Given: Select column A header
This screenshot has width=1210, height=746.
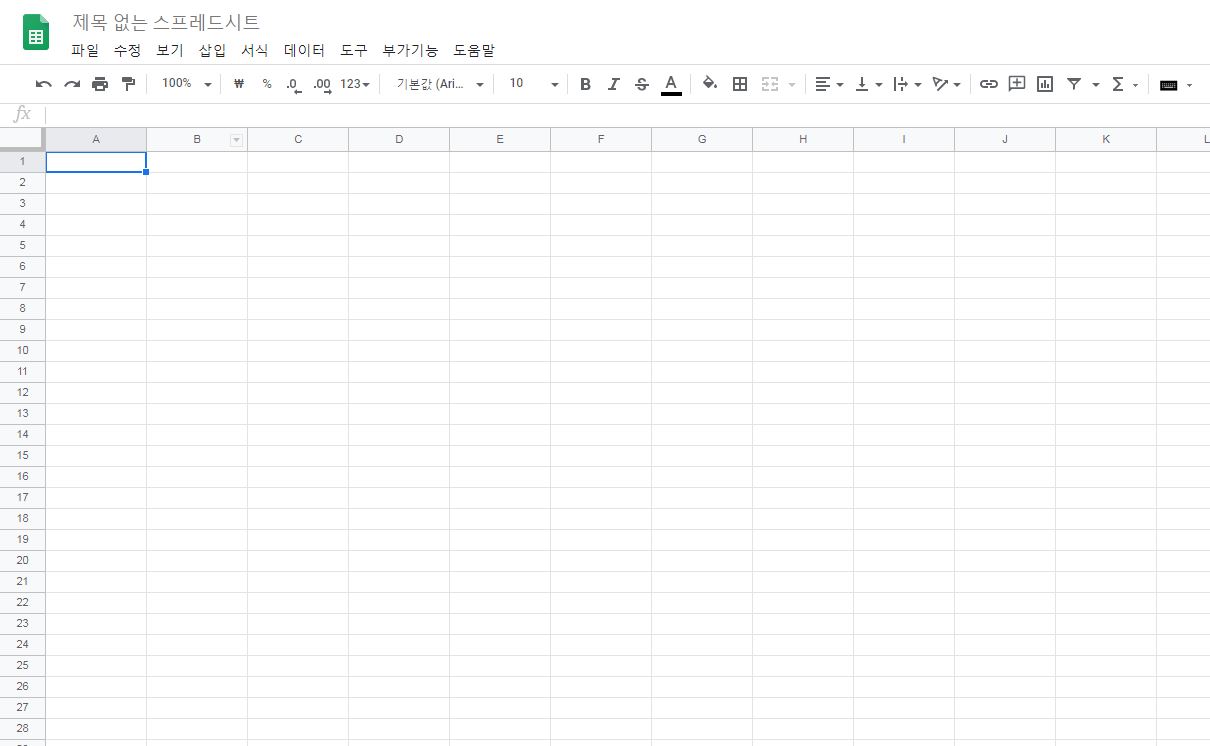Looking at the screenshot, I should coord(96,139).
